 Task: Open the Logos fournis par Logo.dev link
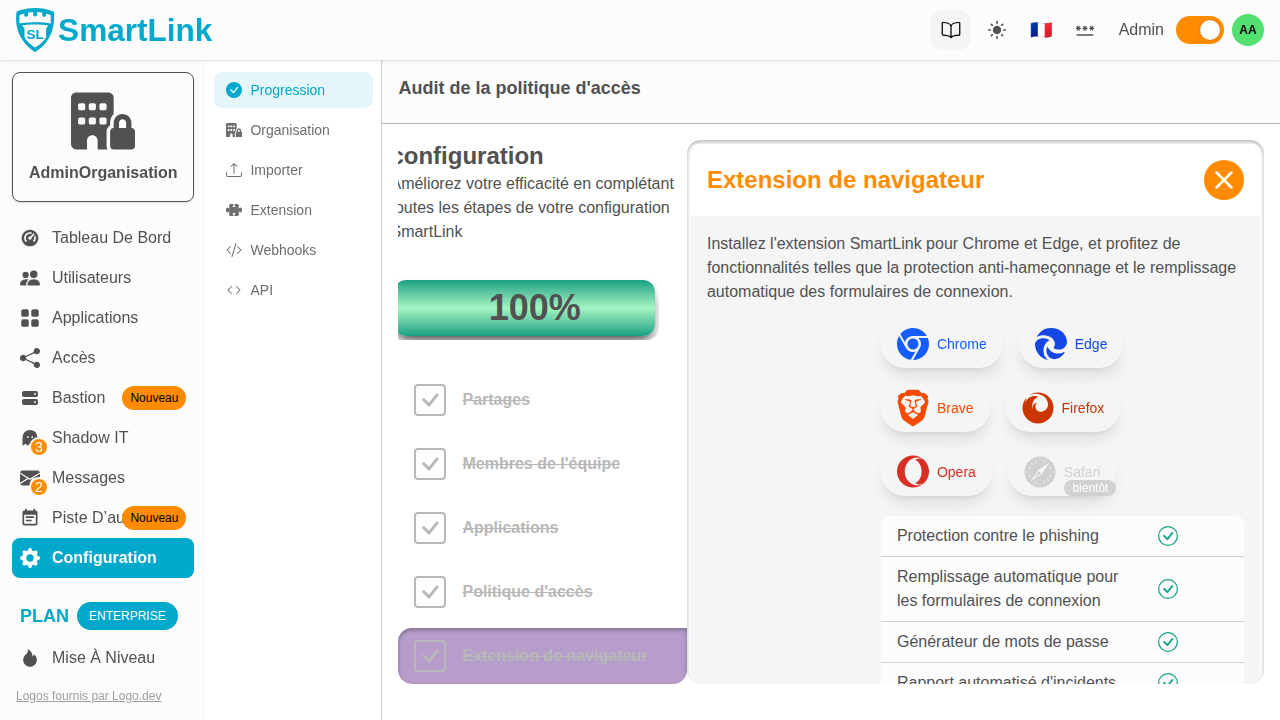click(88, 695)
